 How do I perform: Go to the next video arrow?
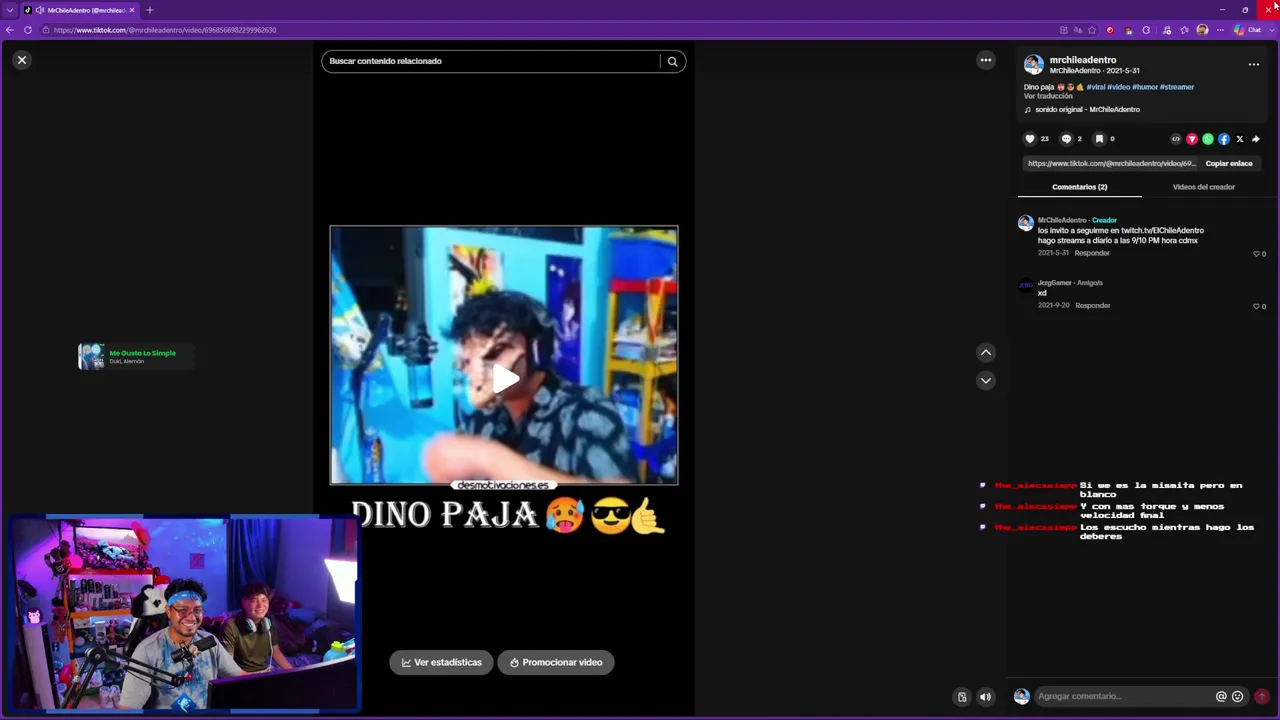[x=986, y=380]
